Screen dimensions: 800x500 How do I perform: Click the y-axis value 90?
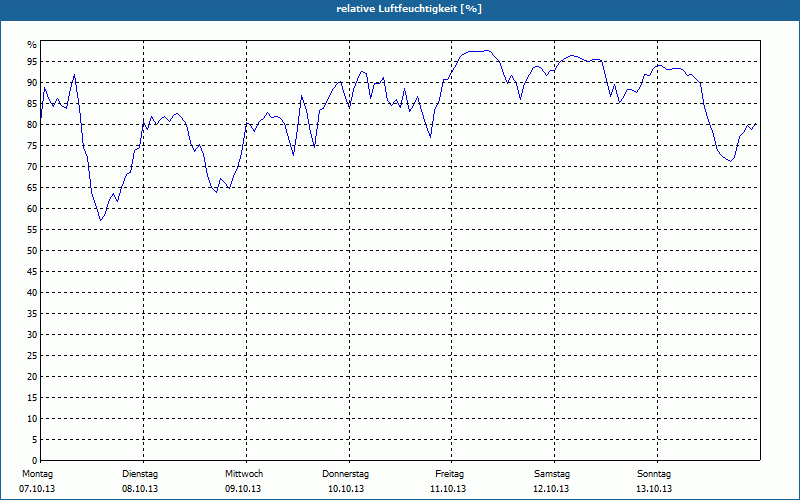32,83
